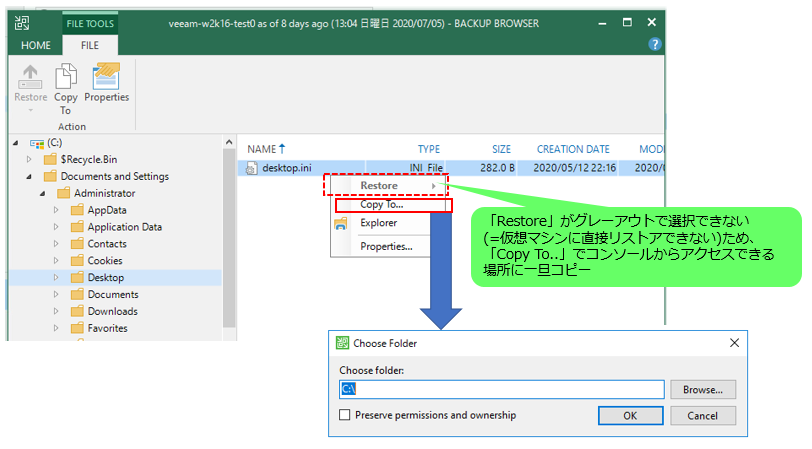Select Documents and Settings in tree
Viewport: 812px width, 449px height.
click(x=114, y=177)
